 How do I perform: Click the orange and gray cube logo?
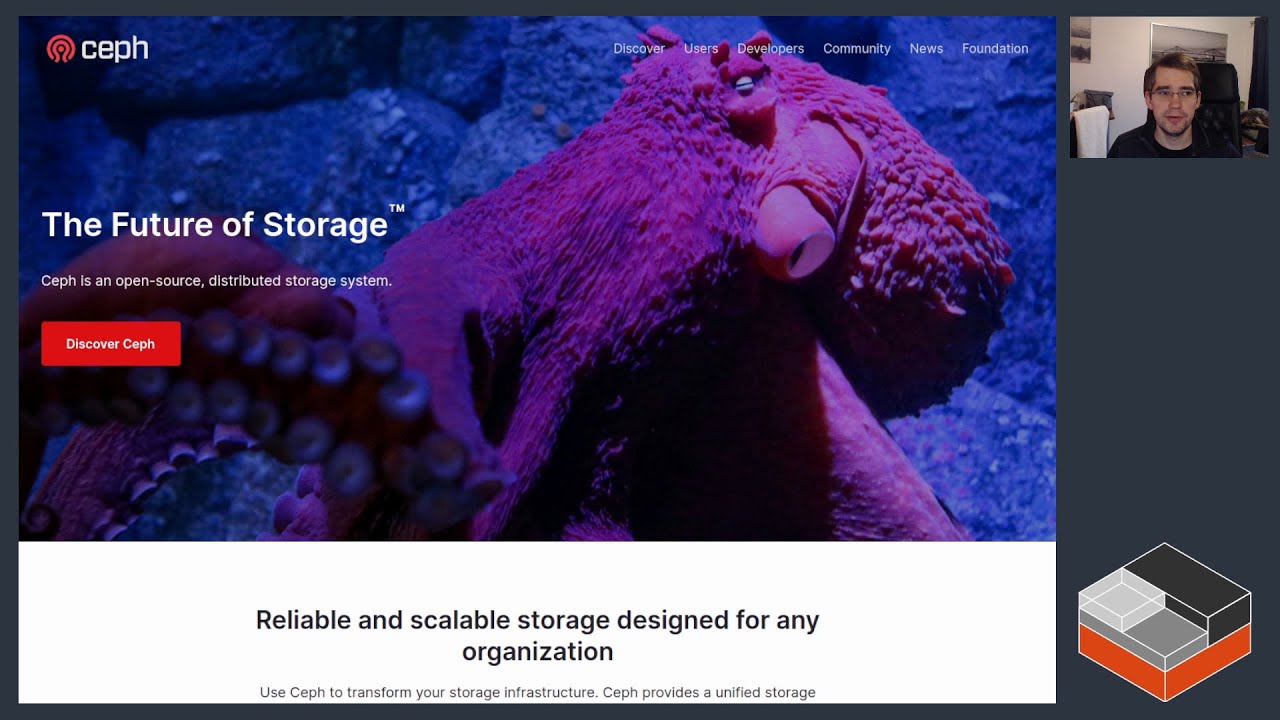click(1165, 622)
